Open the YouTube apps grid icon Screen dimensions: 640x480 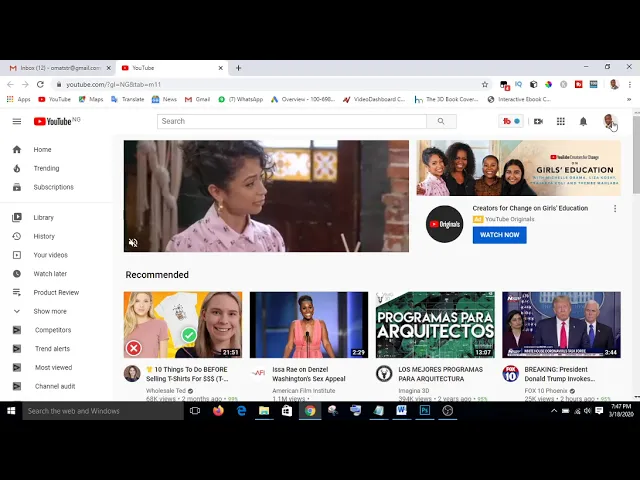pyautogui.click(x=561, y=121)
